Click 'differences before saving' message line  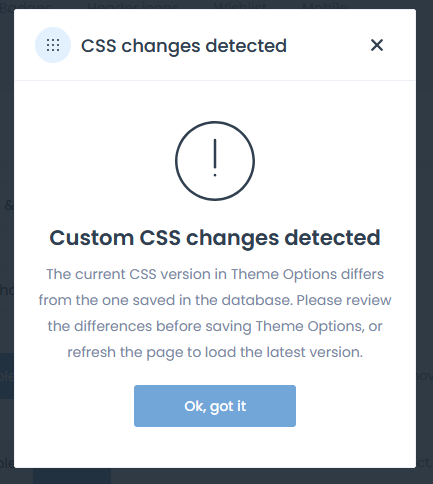pos(163,326)
